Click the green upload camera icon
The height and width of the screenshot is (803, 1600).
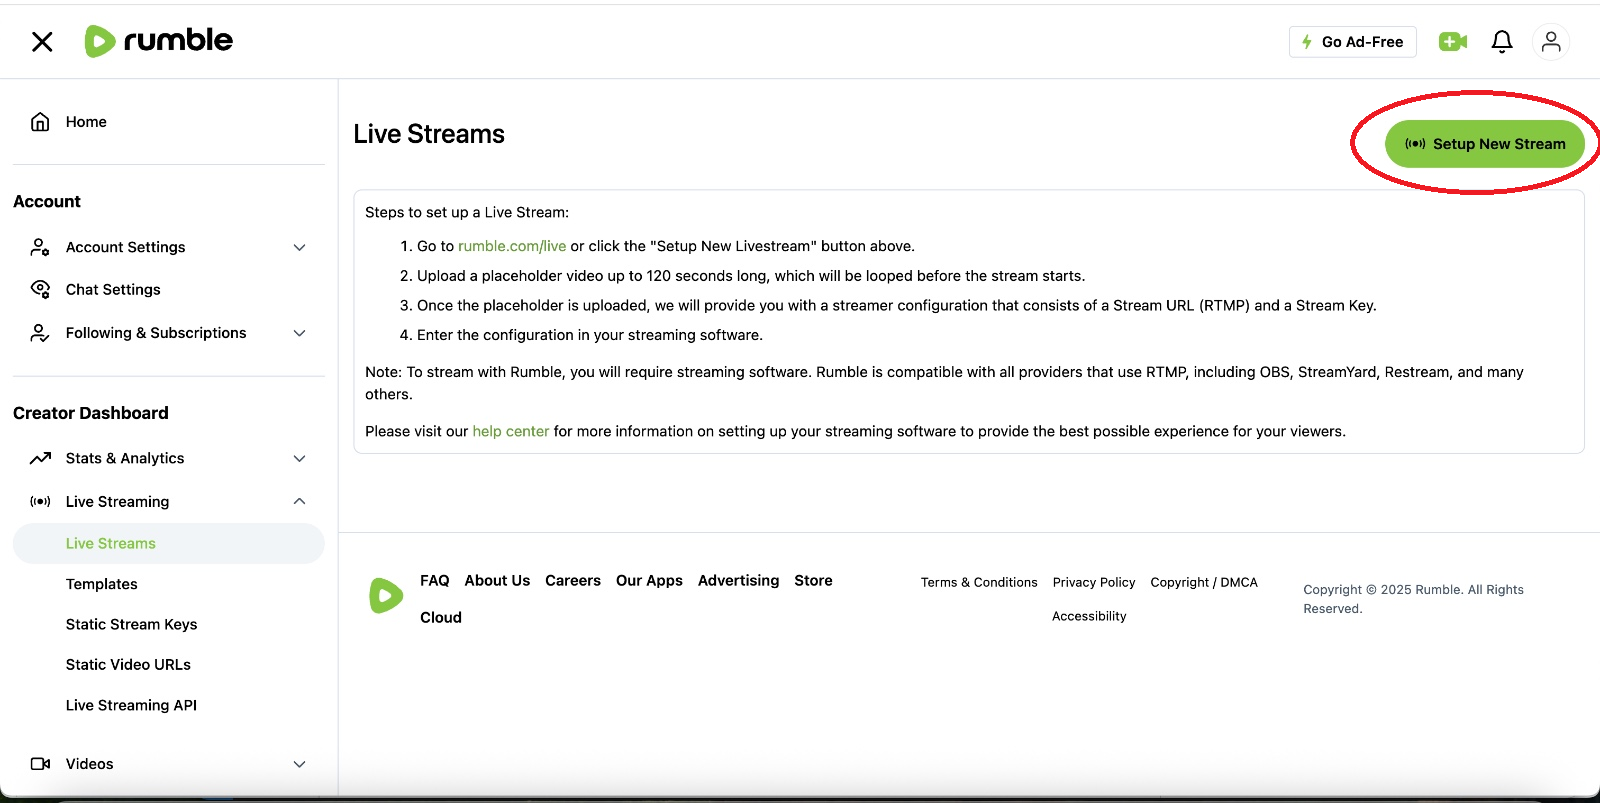pos(1452,41)
